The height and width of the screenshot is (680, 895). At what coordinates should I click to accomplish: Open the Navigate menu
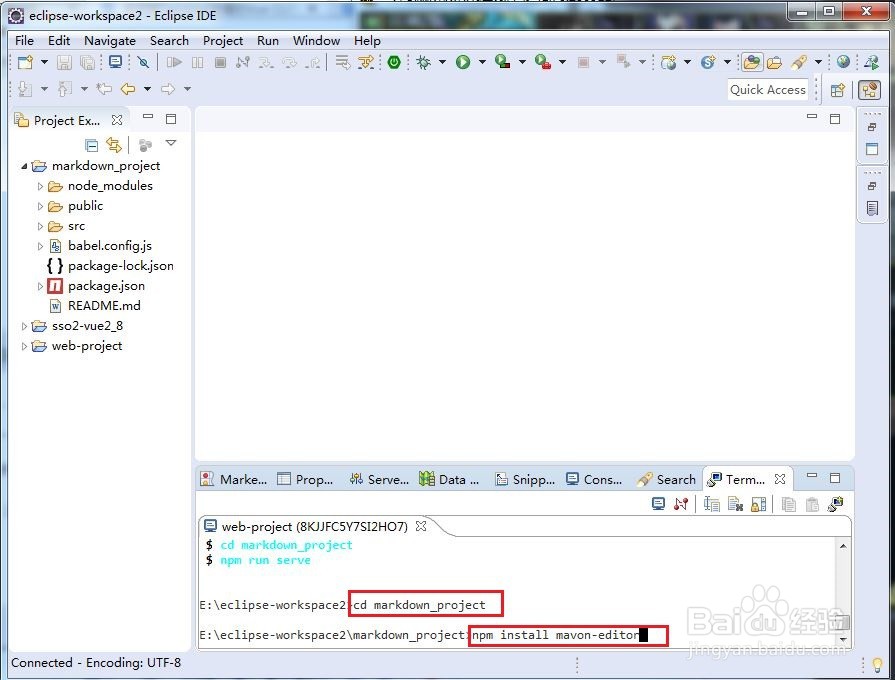pos(110,41)
